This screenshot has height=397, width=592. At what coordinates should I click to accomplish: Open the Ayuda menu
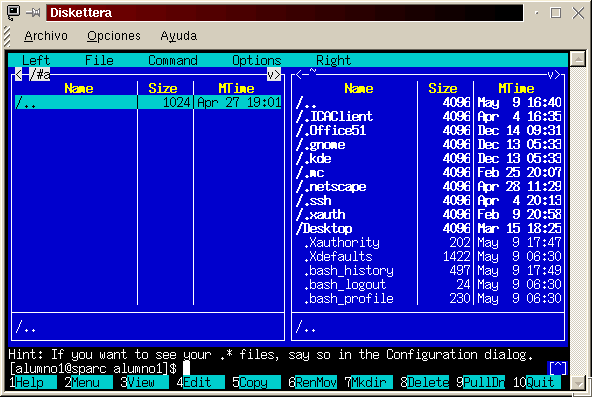179,36
